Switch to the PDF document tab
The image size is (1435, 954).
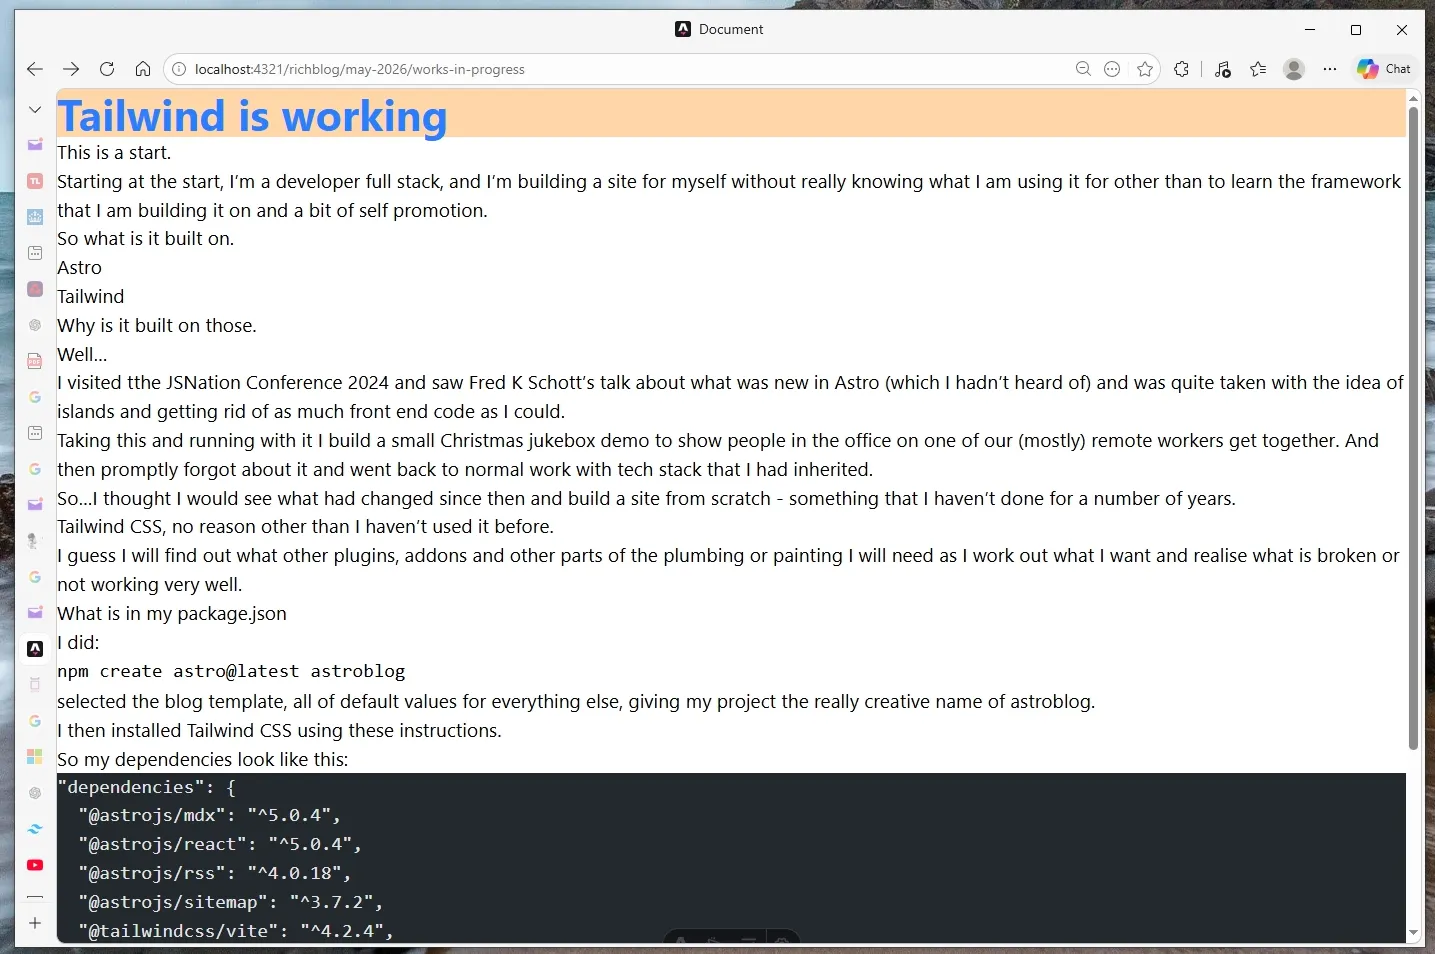click(x=35, y=361)
